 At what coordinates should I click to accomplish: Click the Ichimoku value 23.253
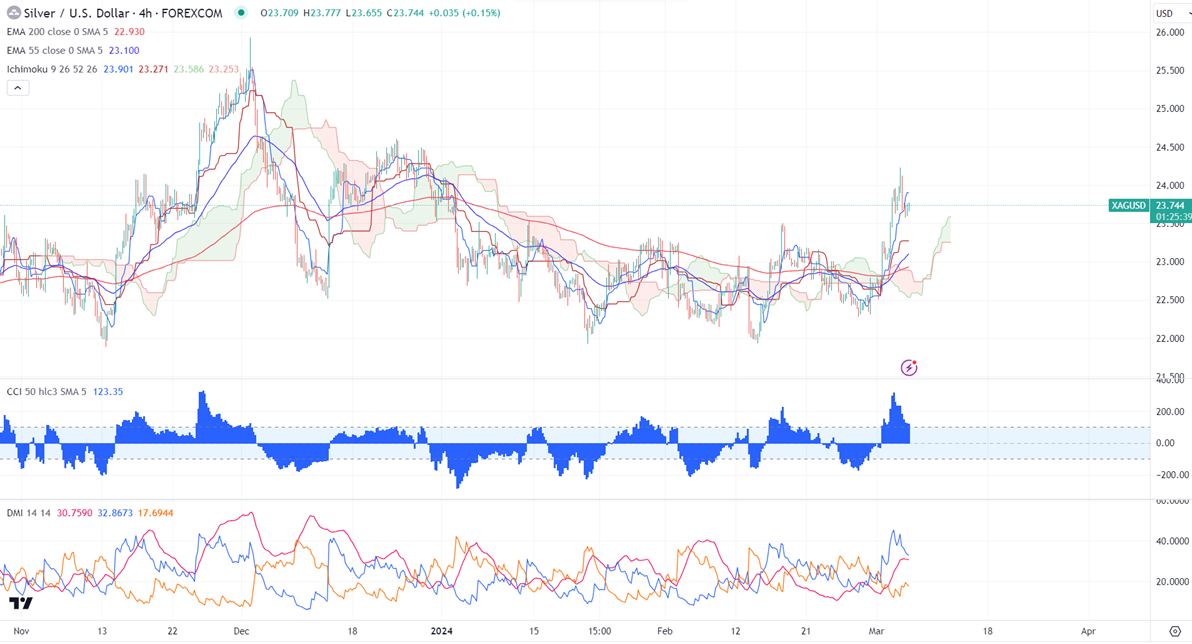[x=224, y=69]
